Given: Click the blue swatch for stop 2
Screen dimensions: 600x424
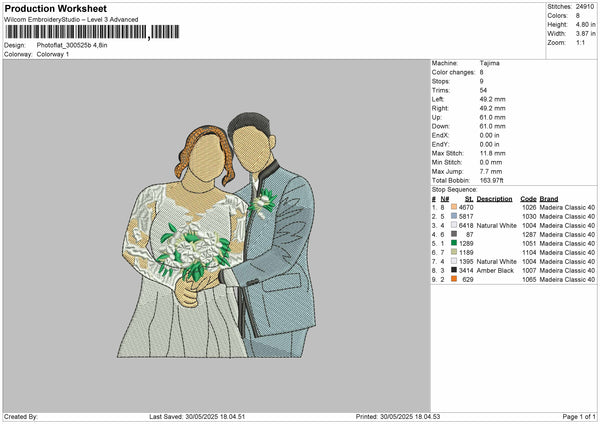Looking at the screenshot, I should (x=454, y=216).
